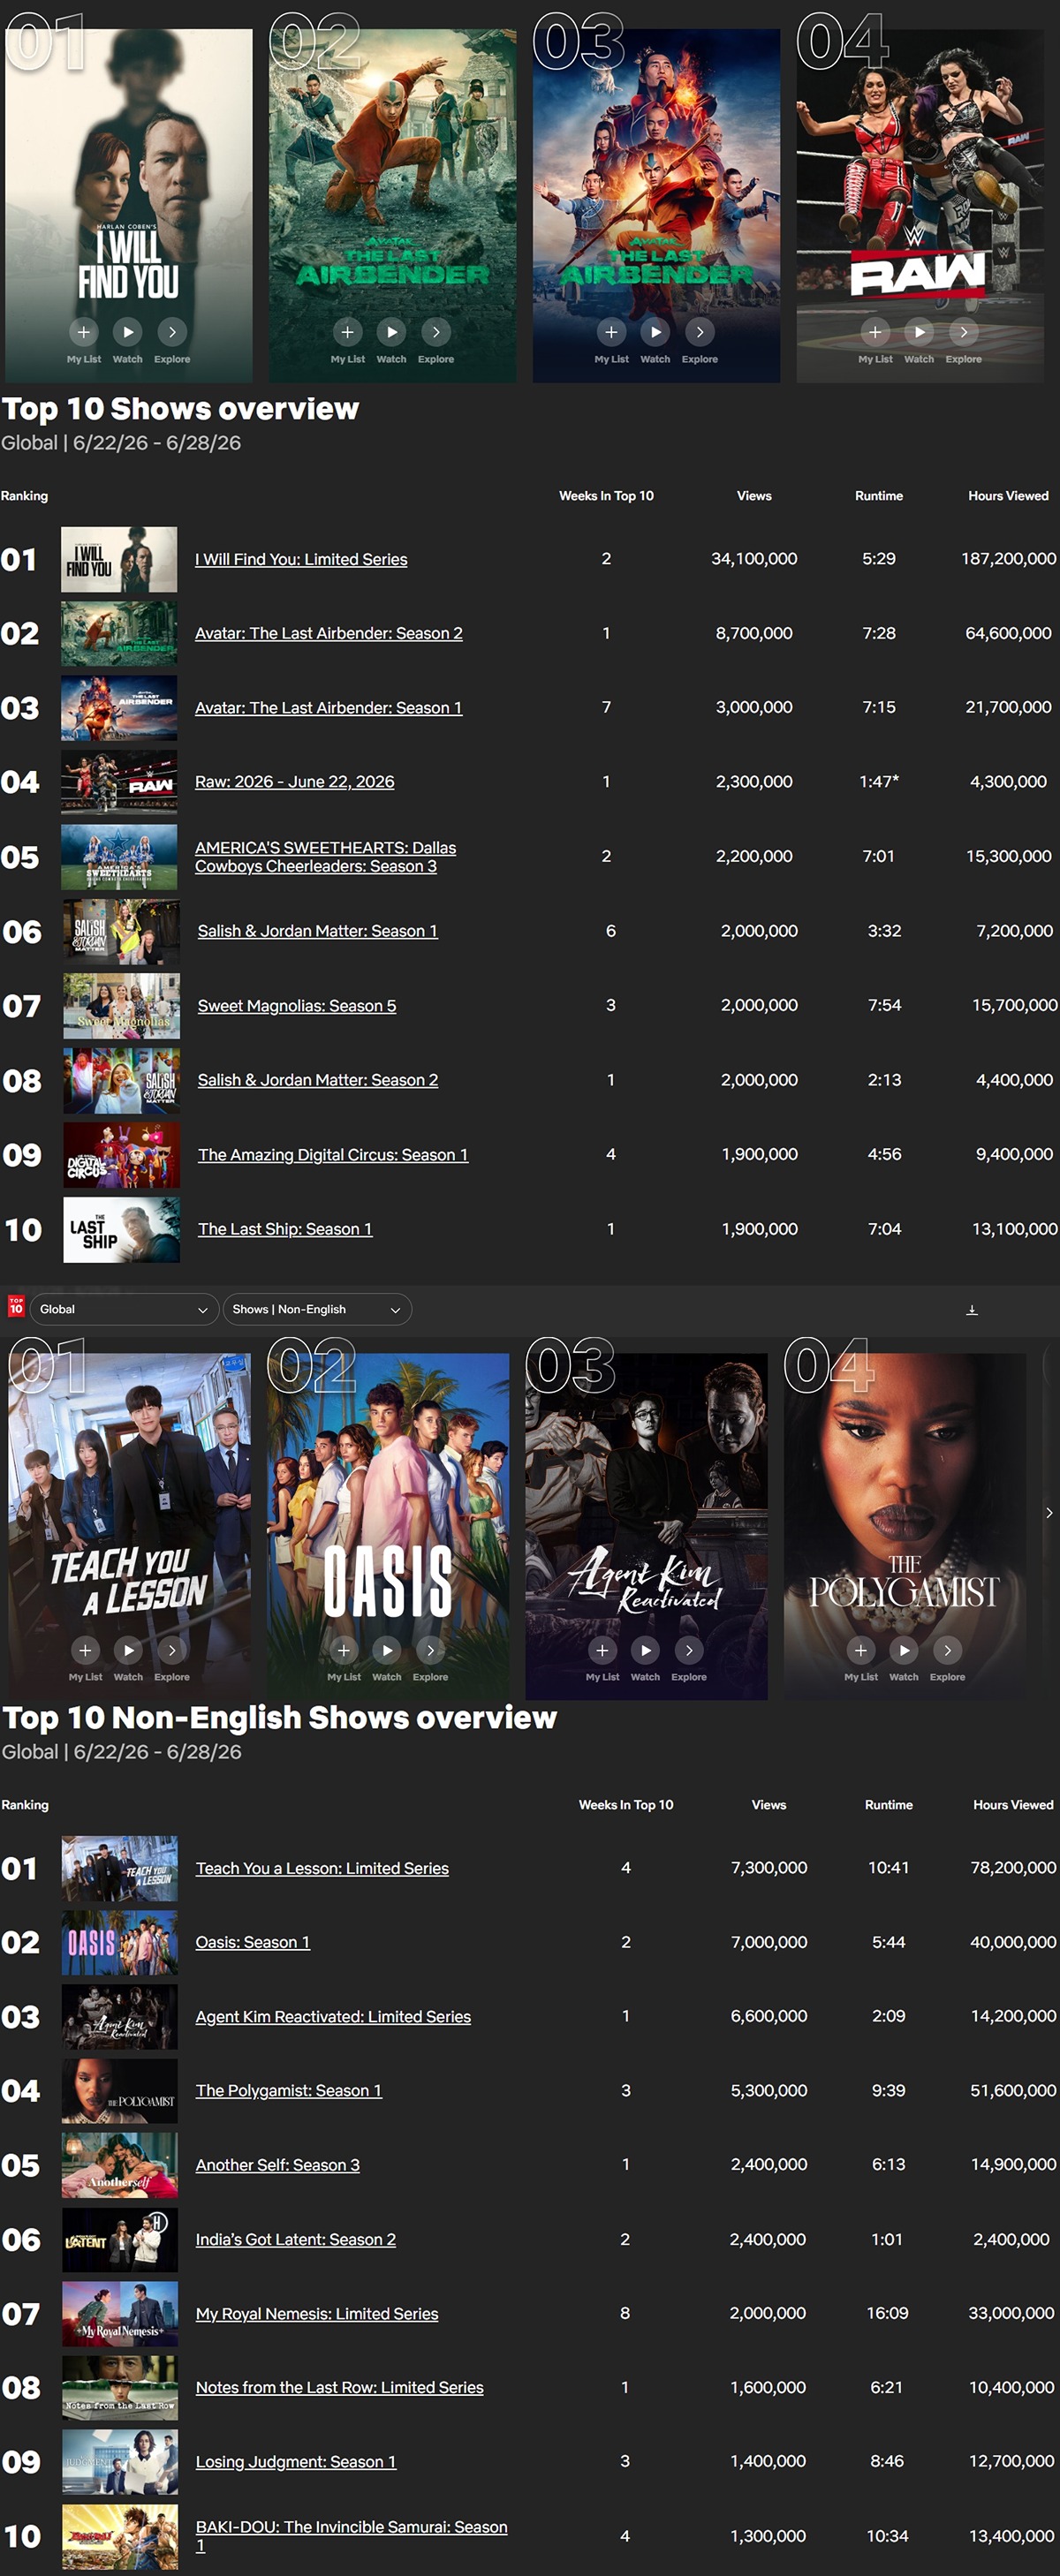Open The Polygamist: Season 1 link
Viewport: 1060px width, 2576px height.
pyautogui.click(x=289, y=2091)
